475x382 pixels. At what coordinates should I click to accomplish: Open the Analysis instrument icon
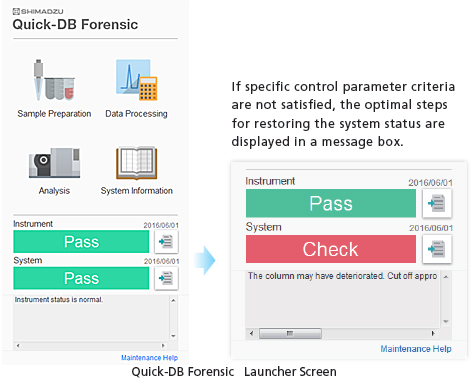[54, 163]
